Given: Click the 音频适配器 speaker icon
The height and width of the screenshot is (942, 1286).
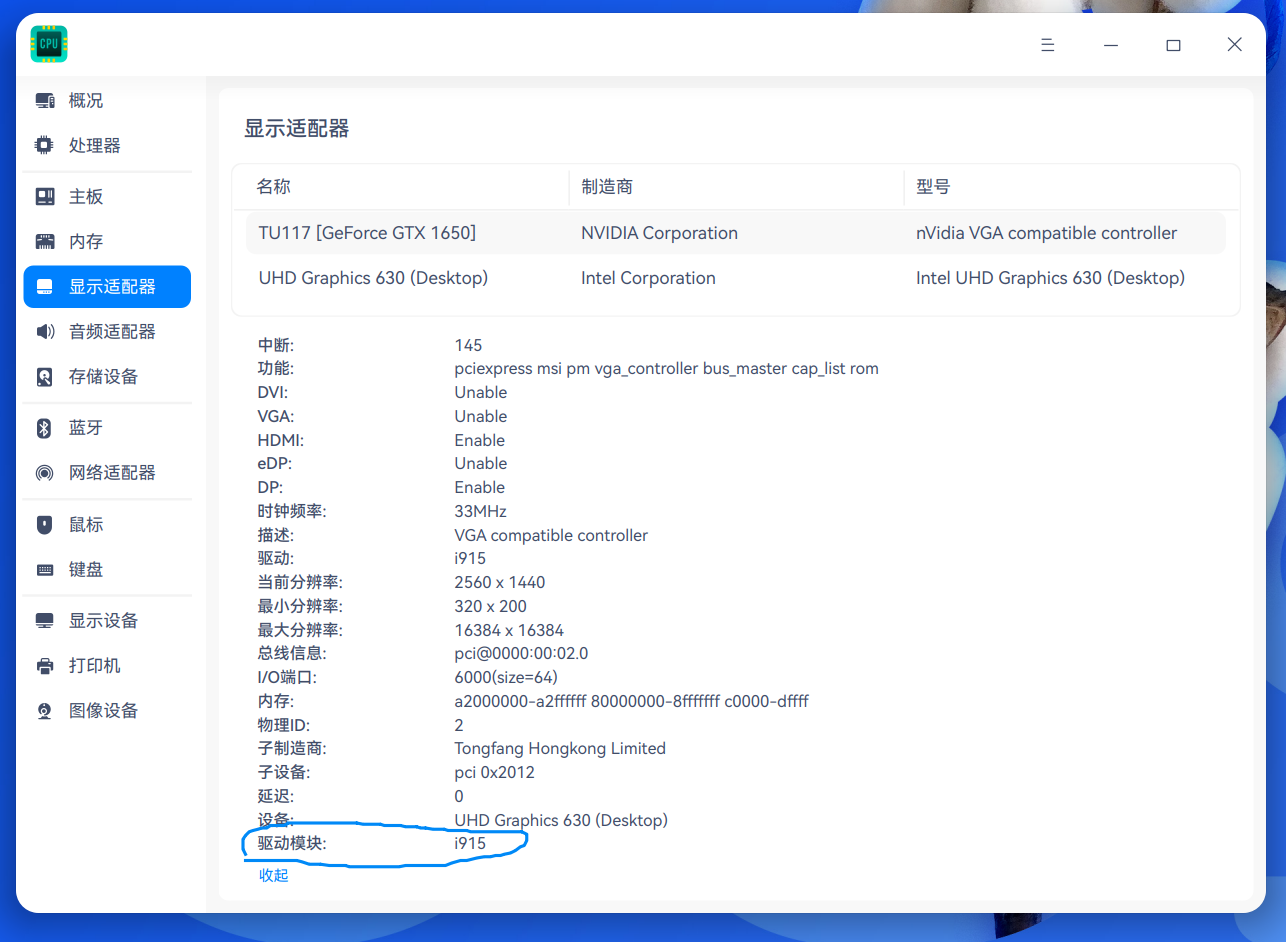Looking at the screenshot, I should pos(44,332).
